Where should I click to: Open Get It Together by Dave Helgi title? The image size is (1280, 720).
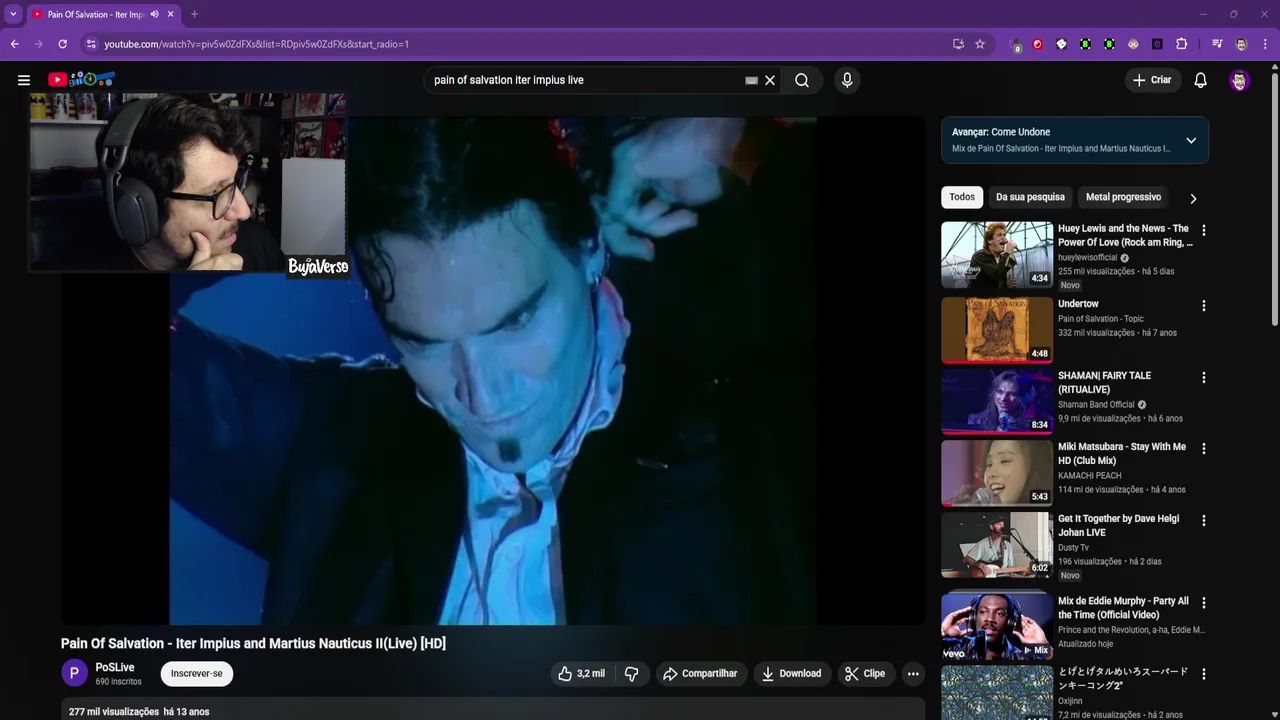(1119, 526)
